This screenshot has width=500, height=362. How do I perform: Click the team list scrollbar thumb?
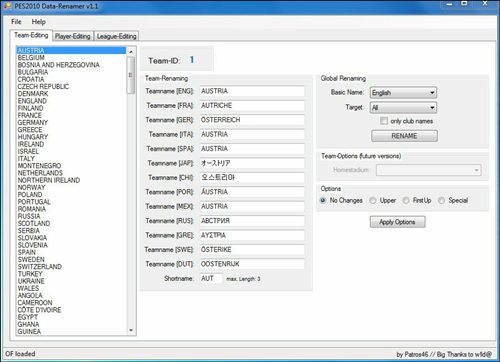pos(131,75)
